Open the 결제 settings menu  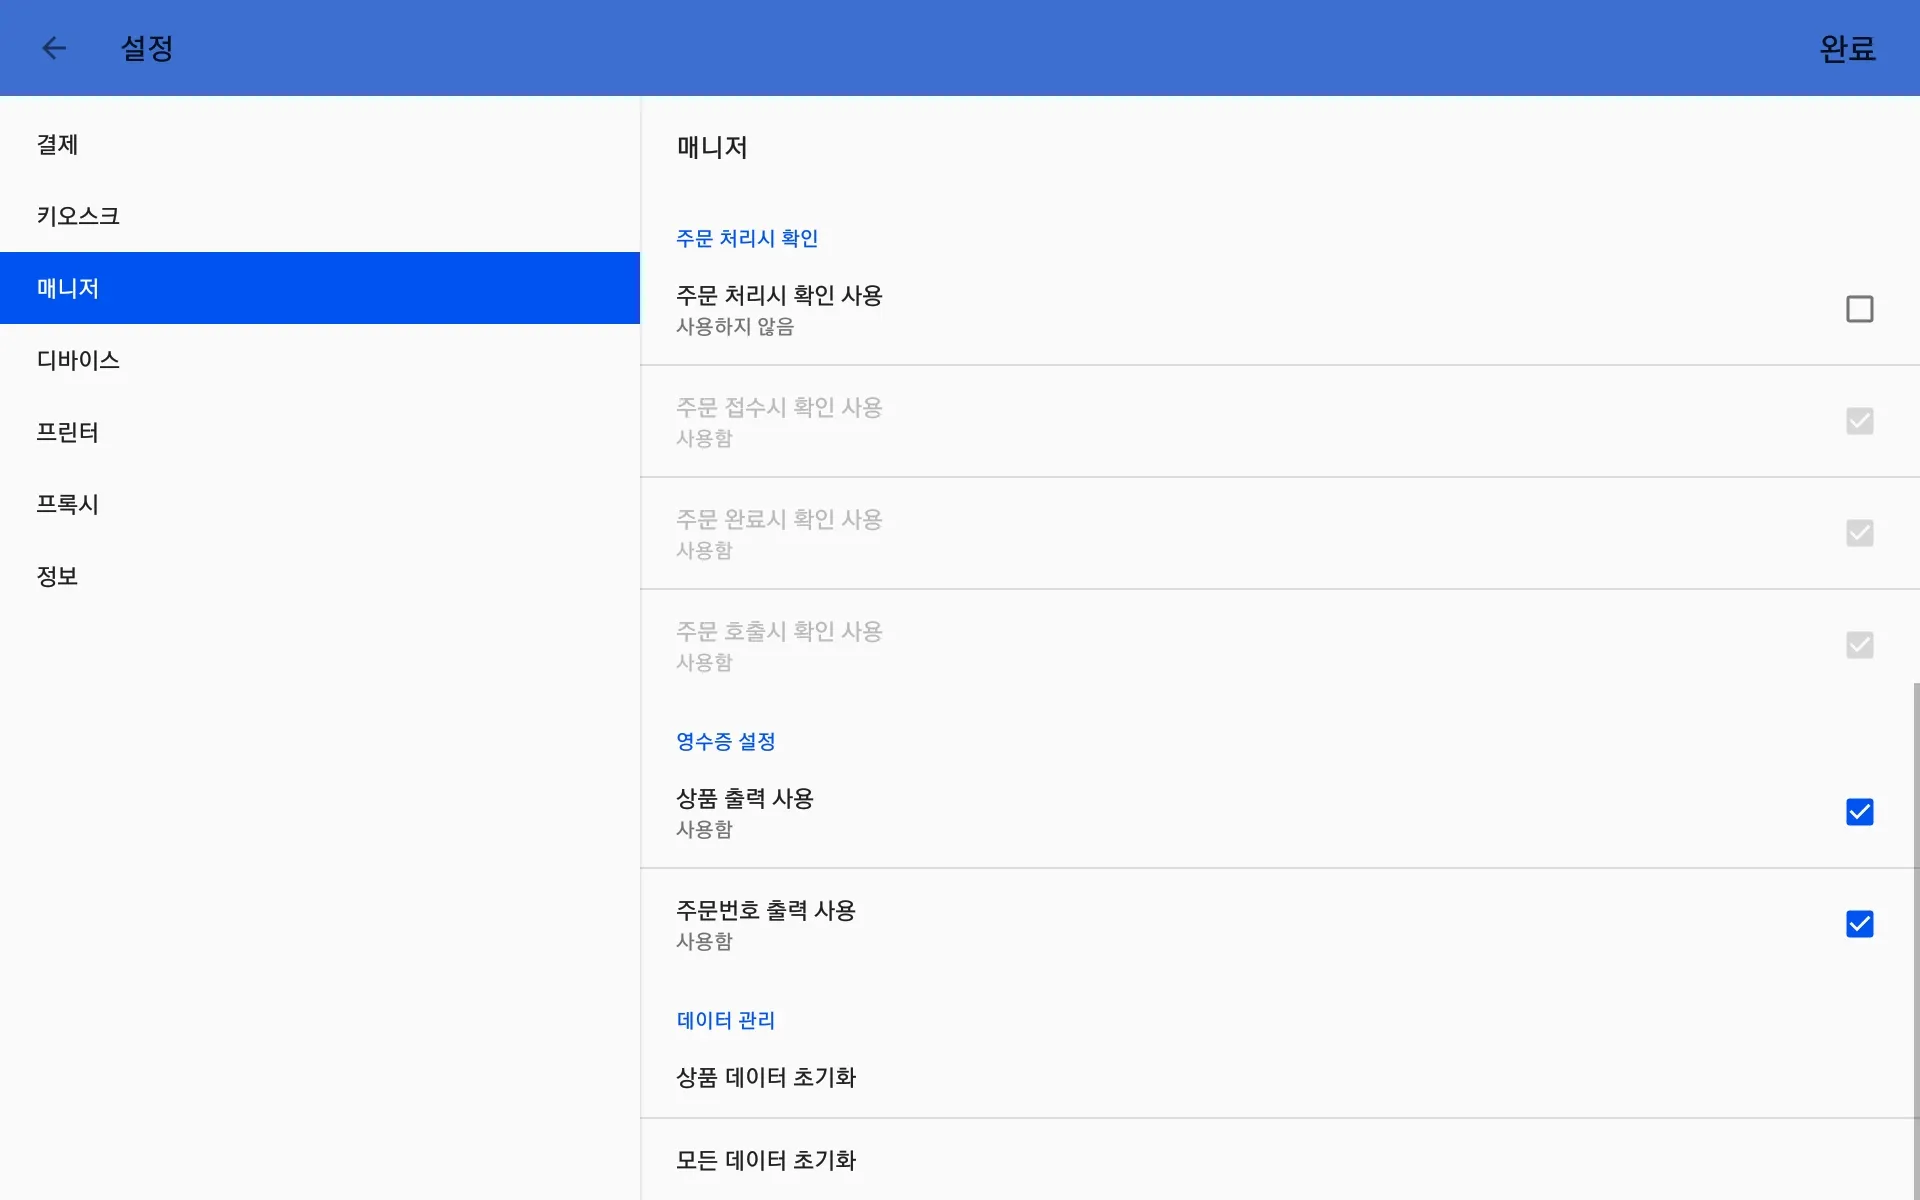pos(58,145)
